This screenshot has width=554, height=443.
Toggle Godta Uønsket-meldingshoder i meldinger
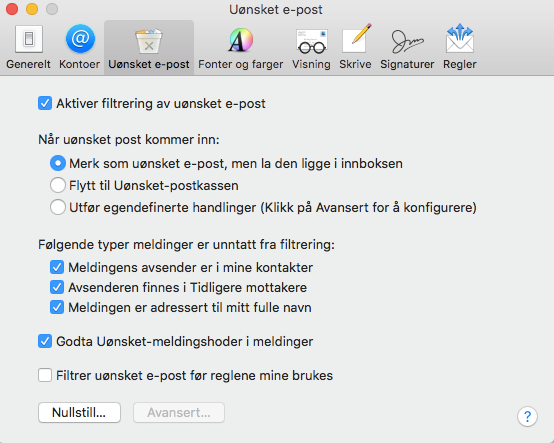coord(45,341)
